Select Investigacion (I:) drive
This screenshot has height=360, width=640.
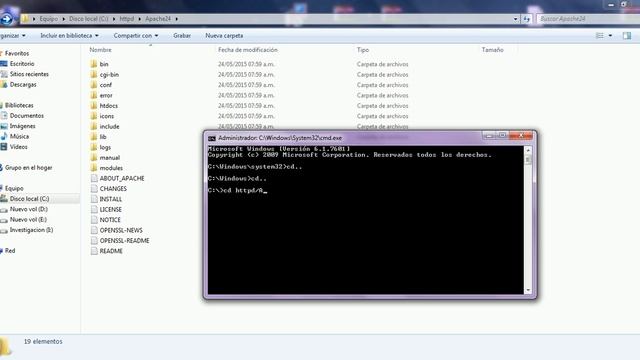(31, 230)
